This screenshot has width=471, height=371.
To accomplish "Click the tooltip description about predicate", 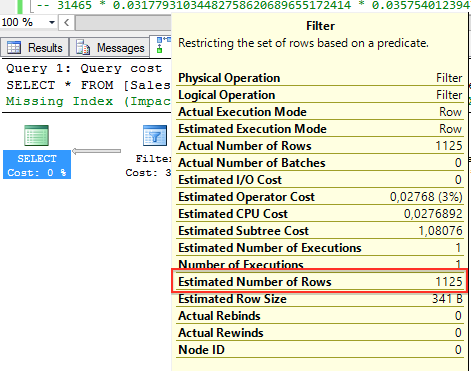I will tap(303, 43).
